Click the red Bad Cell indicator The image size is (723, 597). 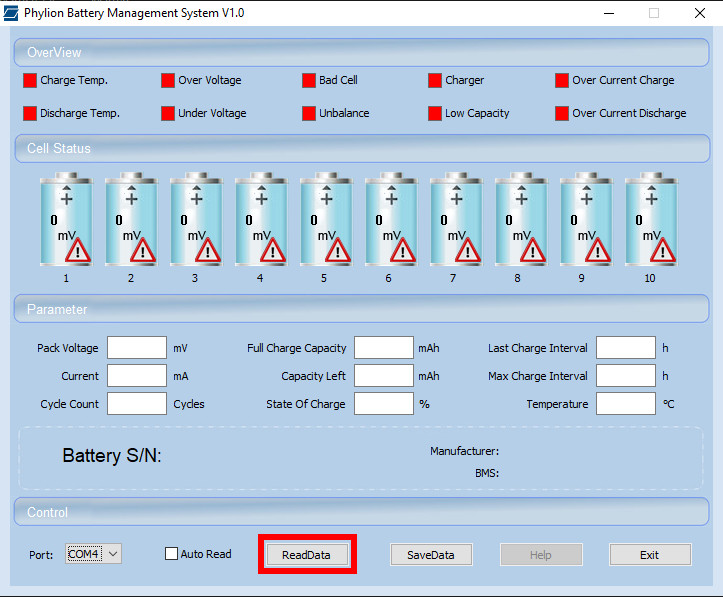309,80
